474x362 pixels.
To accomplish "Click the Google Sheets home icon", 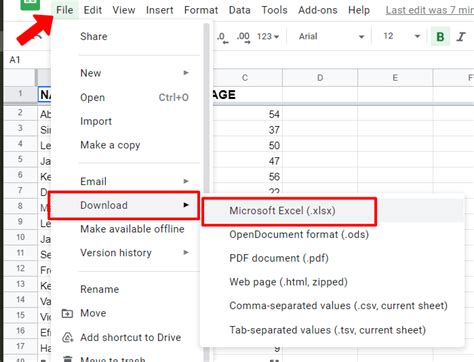I will (30, 4).
